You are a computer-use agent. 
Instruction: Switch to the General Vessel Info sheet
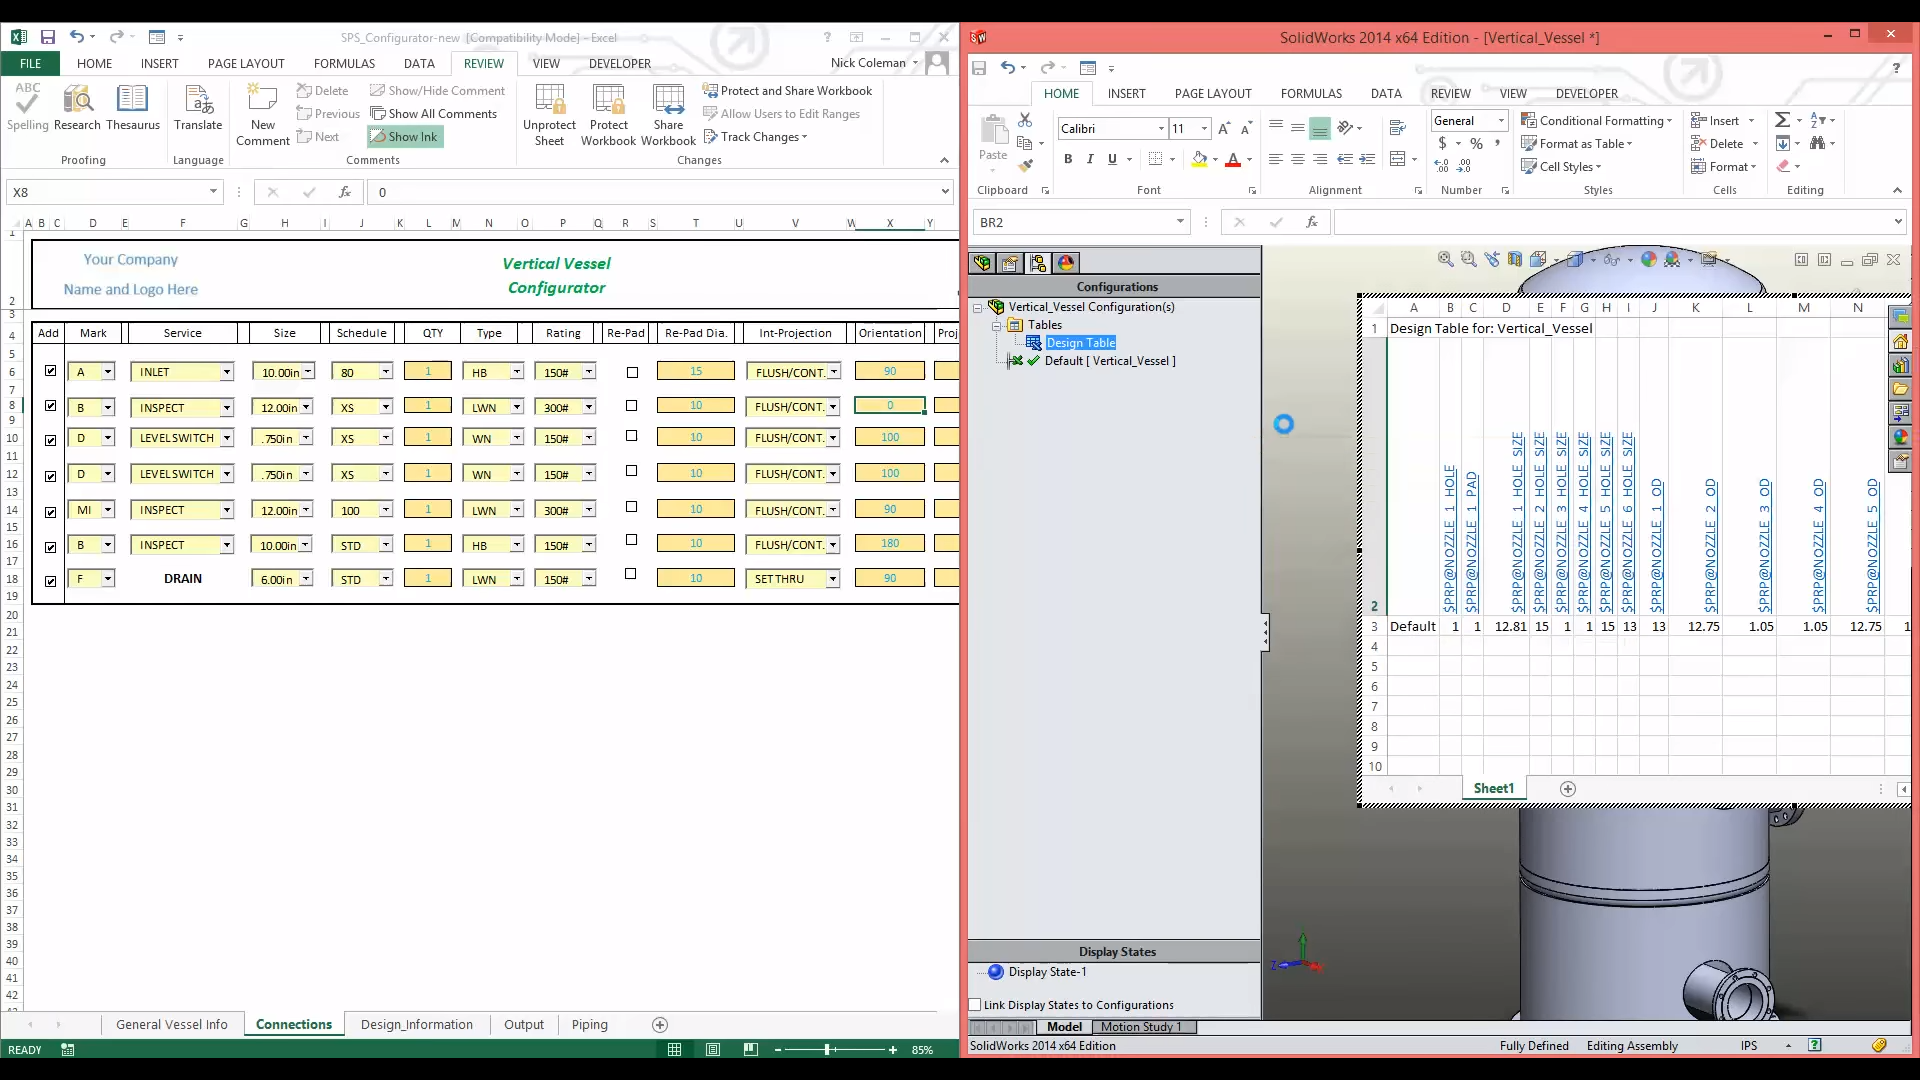pos(172,1024)
